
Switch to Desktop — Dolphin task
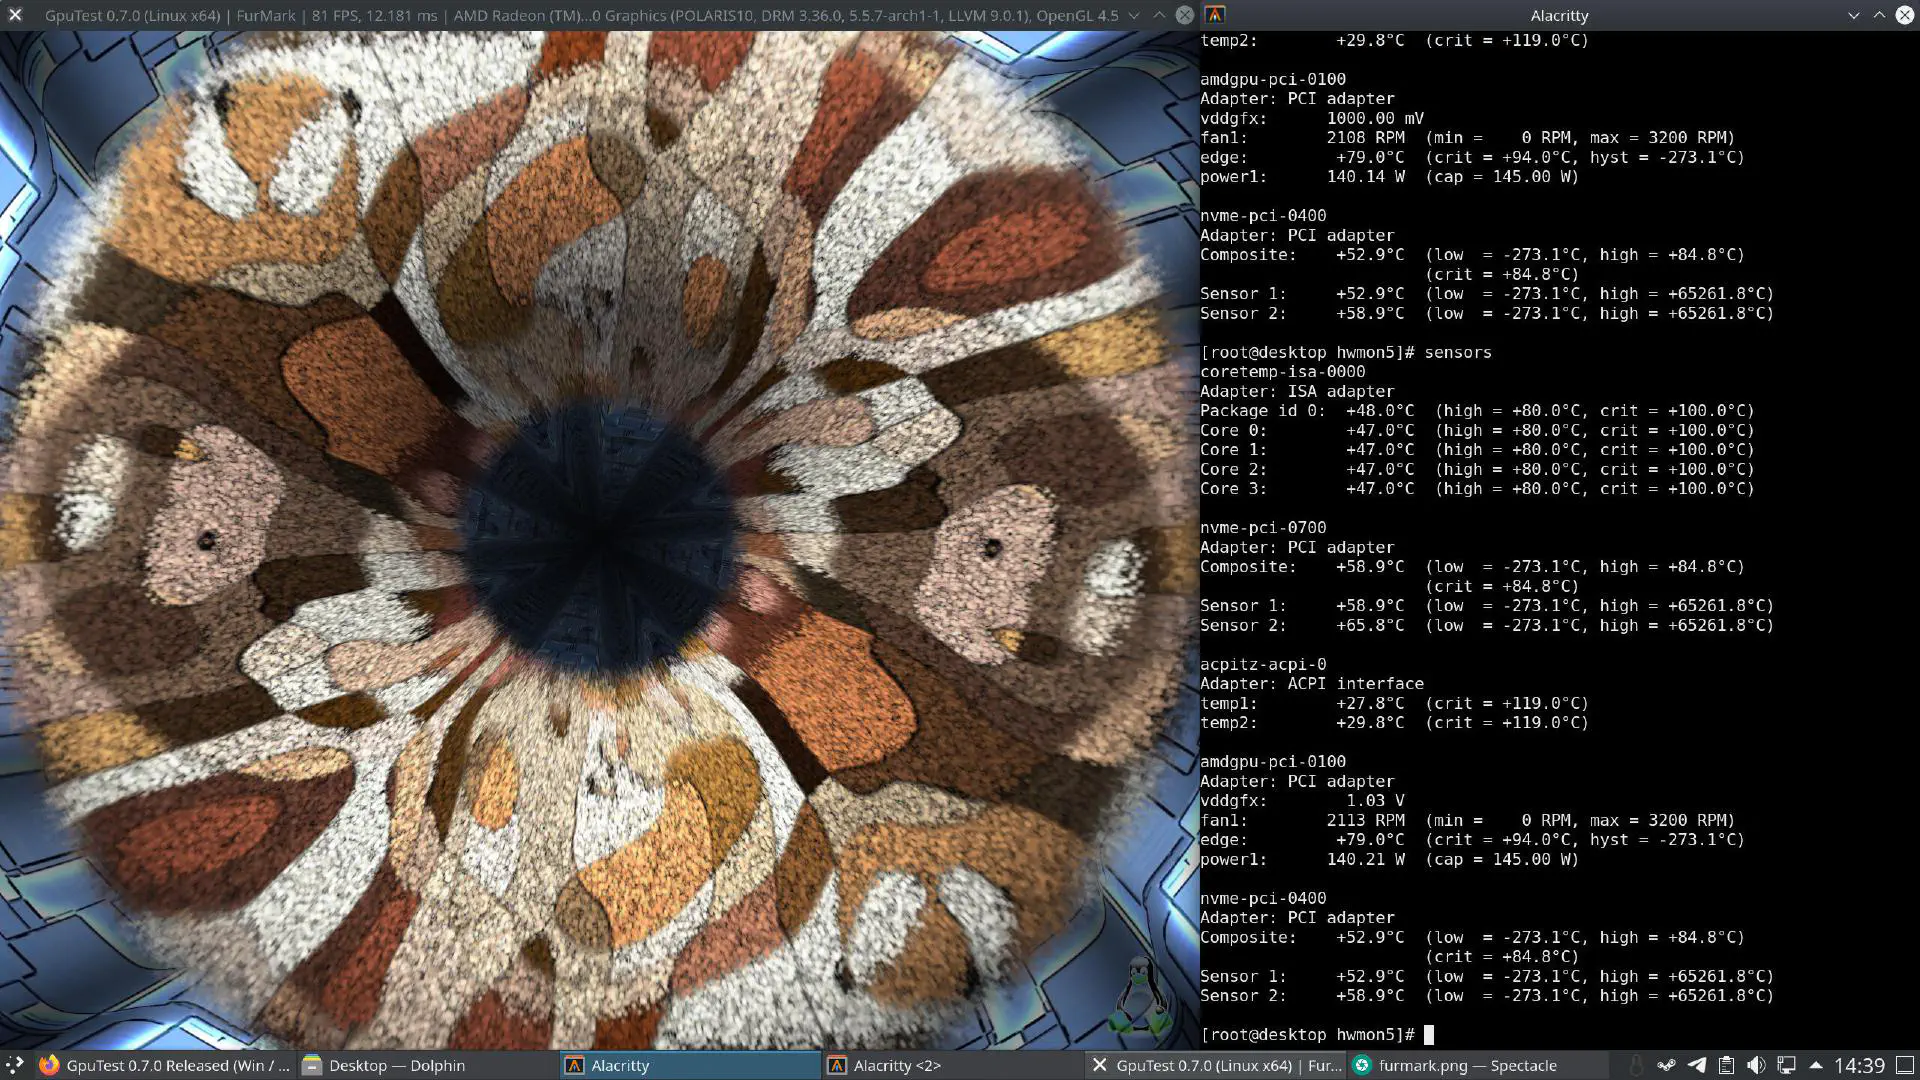385,1065
